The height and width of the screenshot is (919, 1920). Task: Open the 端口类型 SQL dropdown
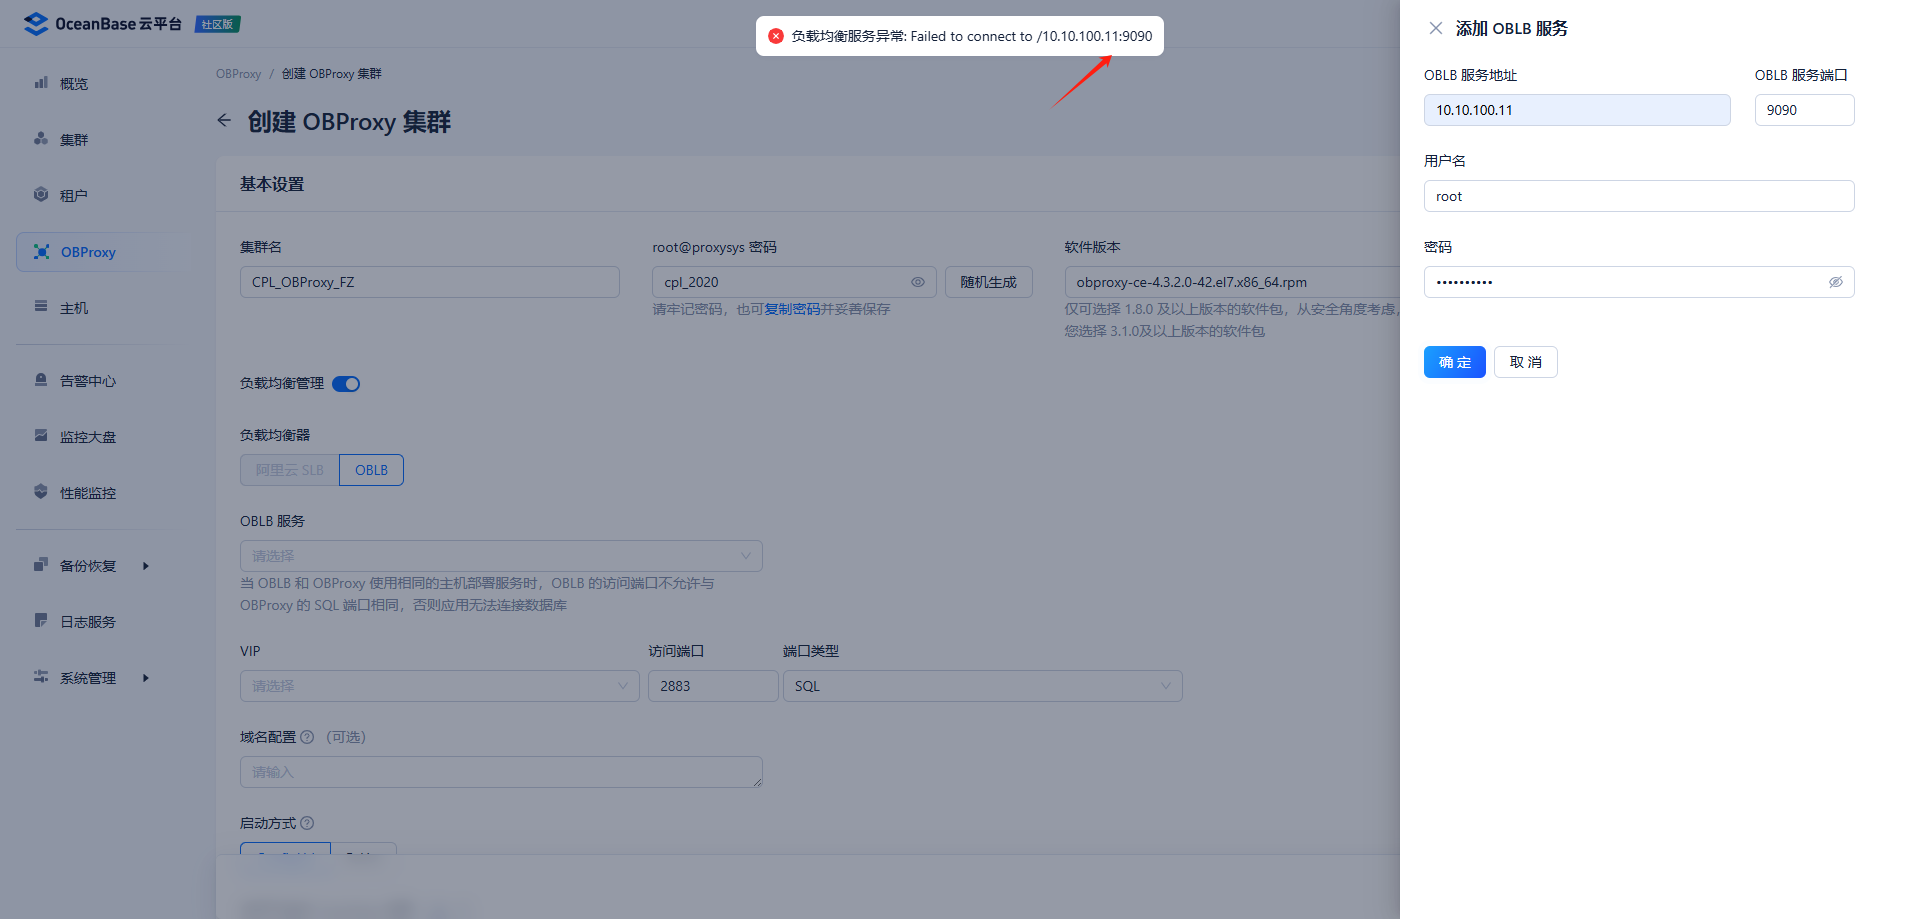coord(983,686)
